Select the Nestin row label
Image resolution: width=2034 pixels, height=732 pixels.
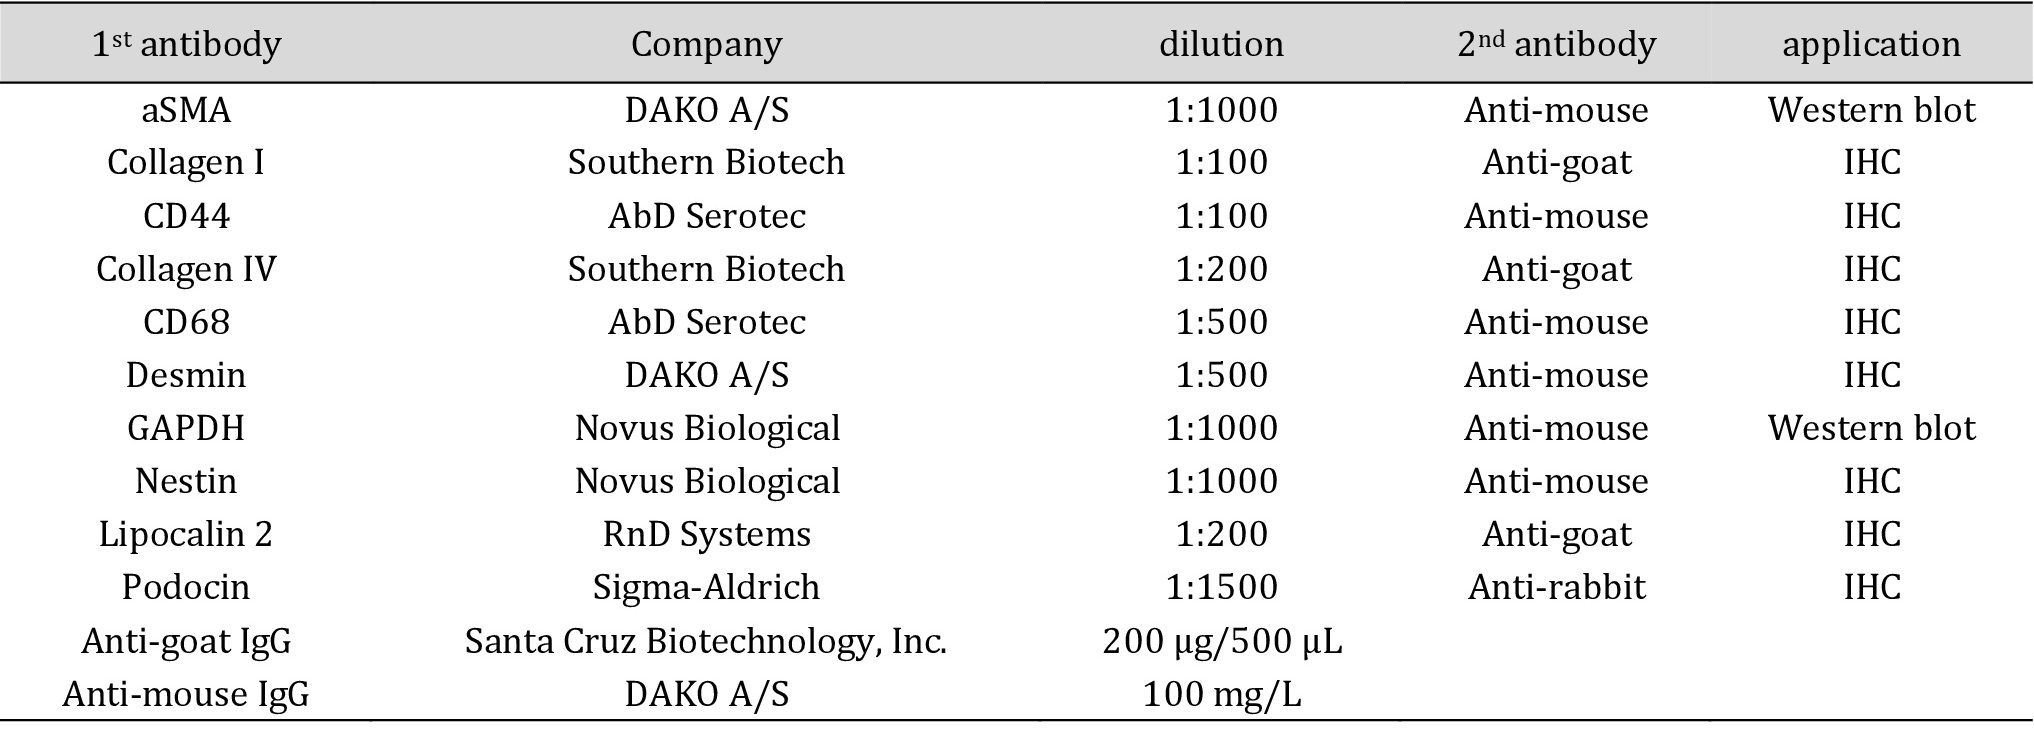click(186, 481)
